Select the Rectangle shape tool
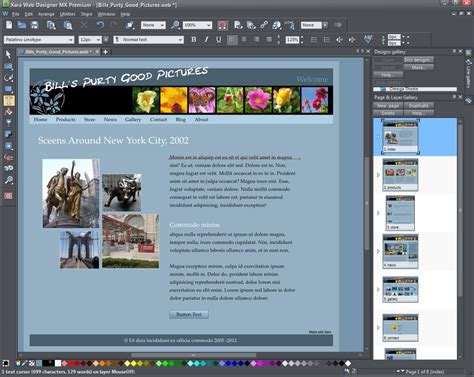 [x=8, y=89]
